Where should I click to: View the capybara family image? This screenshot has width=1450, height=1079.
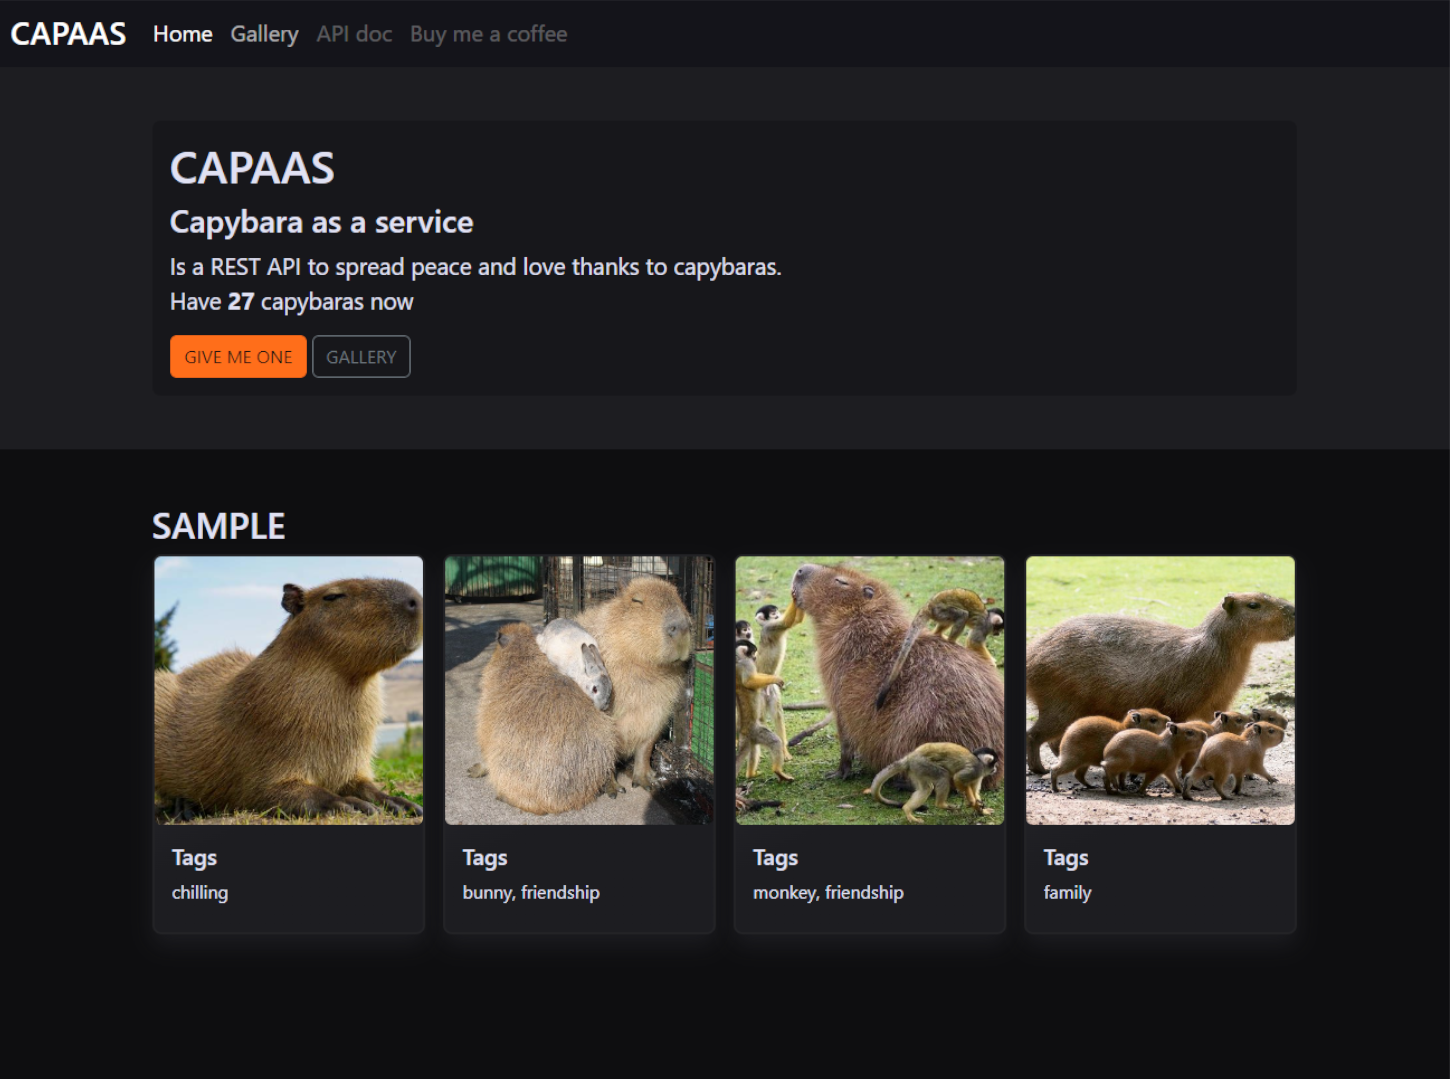click(x=1160, y=690)
